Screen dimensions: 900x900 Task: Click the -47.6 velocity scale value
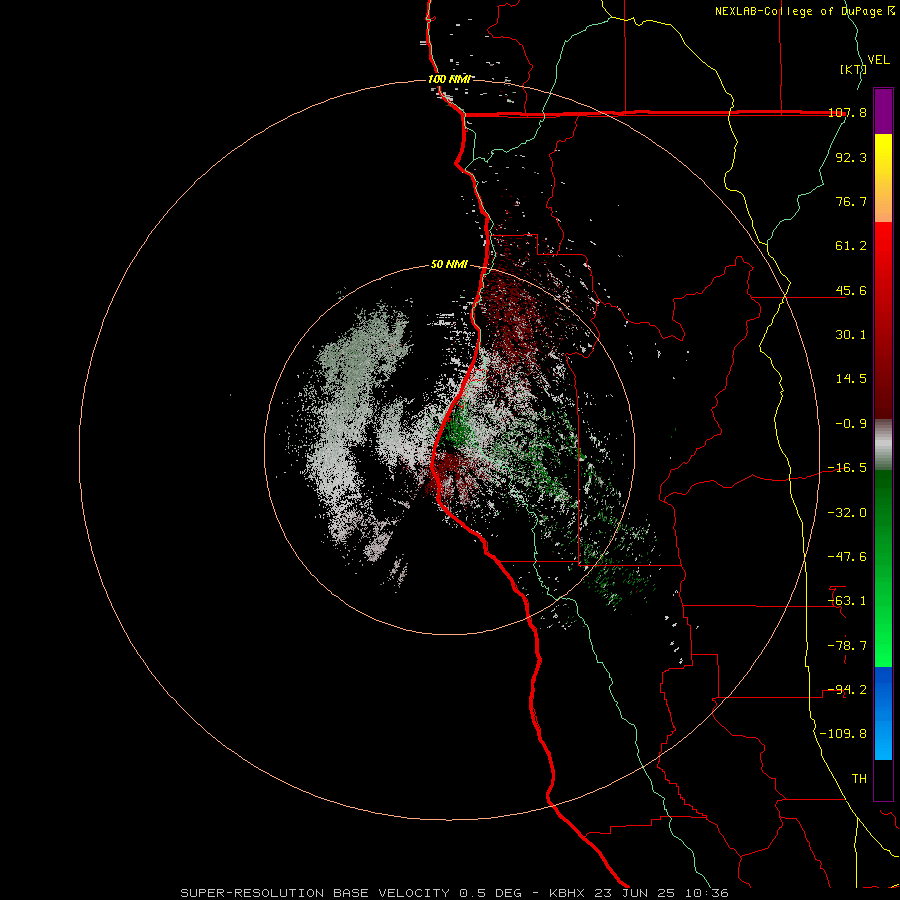[x=847, y=557]
